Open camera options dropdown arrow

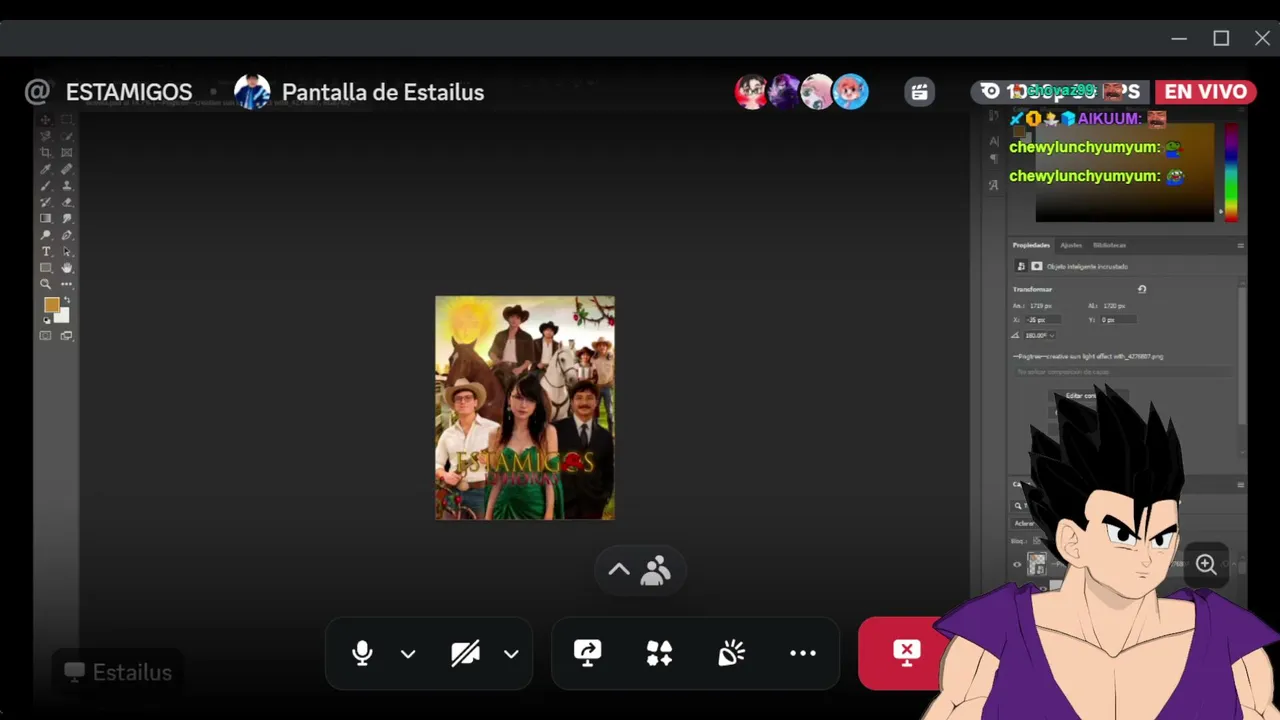pyautogui.click(x=511, y=654)
